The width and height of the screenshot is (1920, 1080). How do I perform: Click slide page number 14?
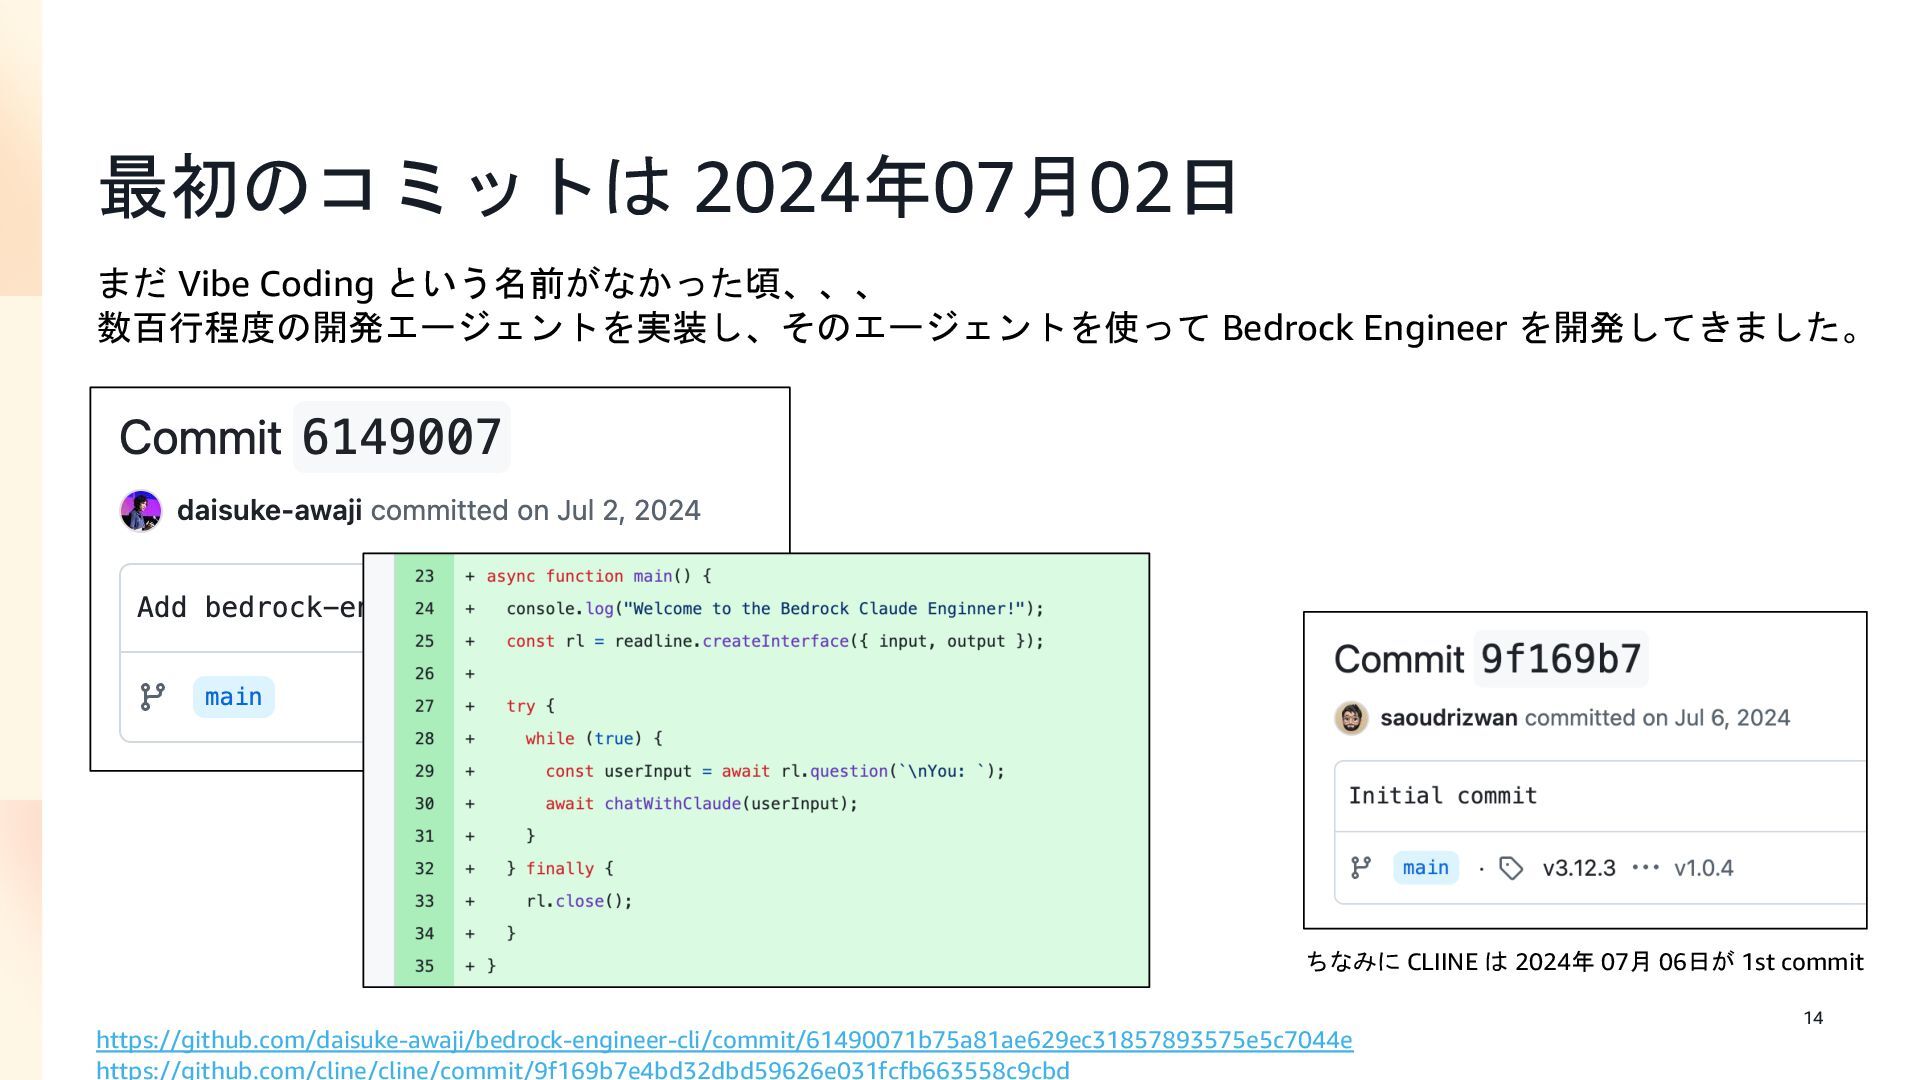(x=1813, y=1018)
